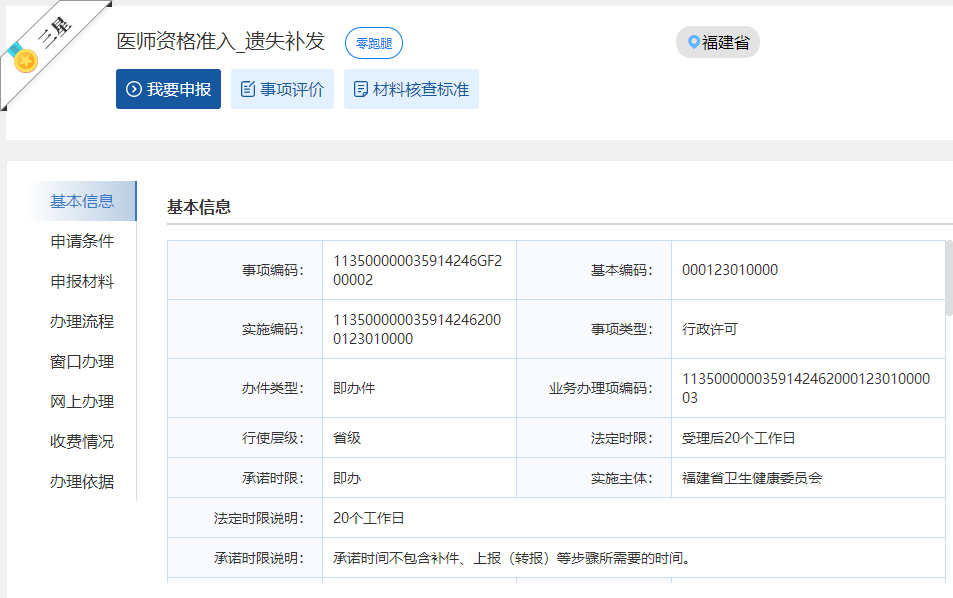The image size is (953, 598).
Task: Click the arrow icon in 我要申报 button
Action: click(x=133, y=90)
